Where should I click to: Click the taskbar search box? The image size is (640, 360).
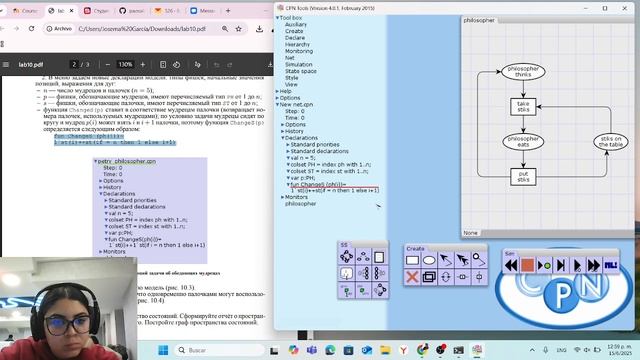220,350
